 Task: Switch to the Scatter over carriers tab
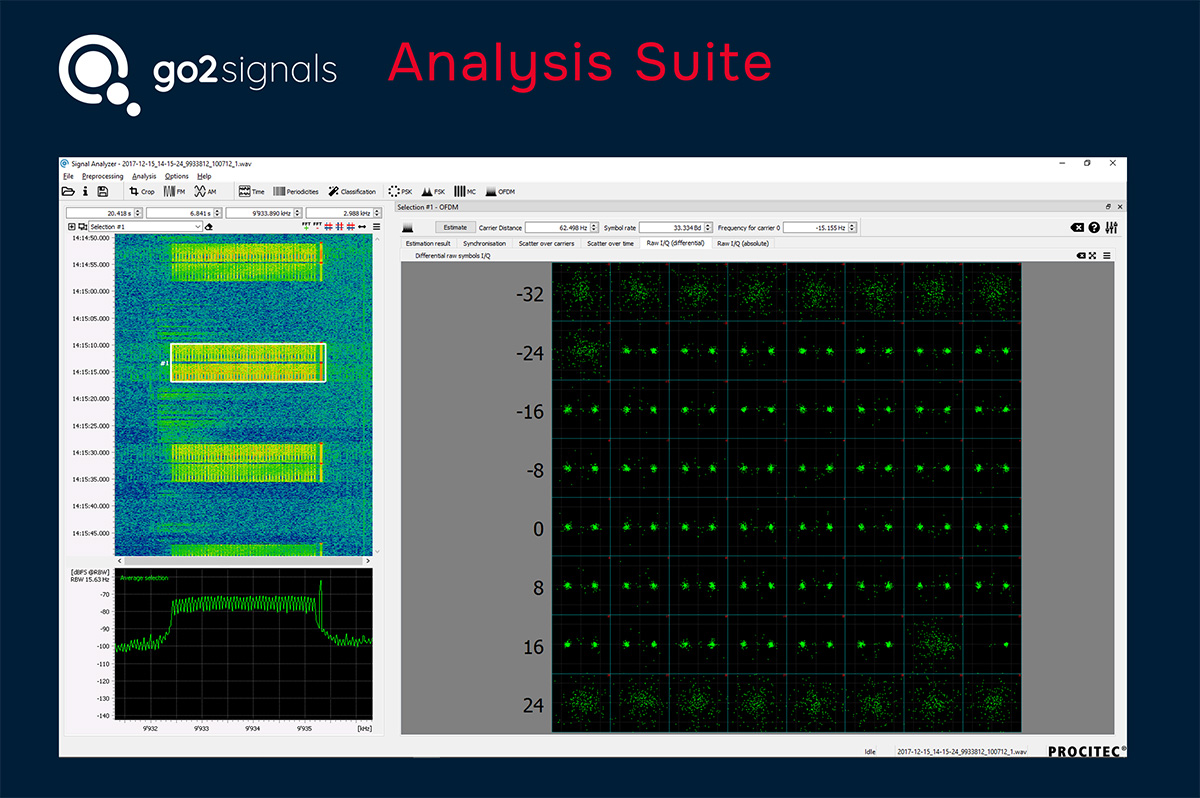click(546, 243)
